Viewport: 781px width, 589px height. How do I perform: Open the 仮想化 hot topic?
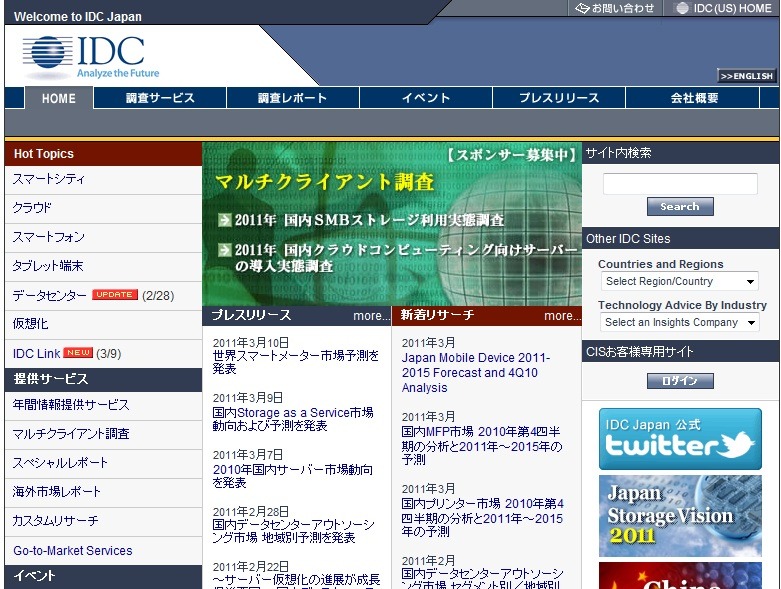[x=30, y=324]
